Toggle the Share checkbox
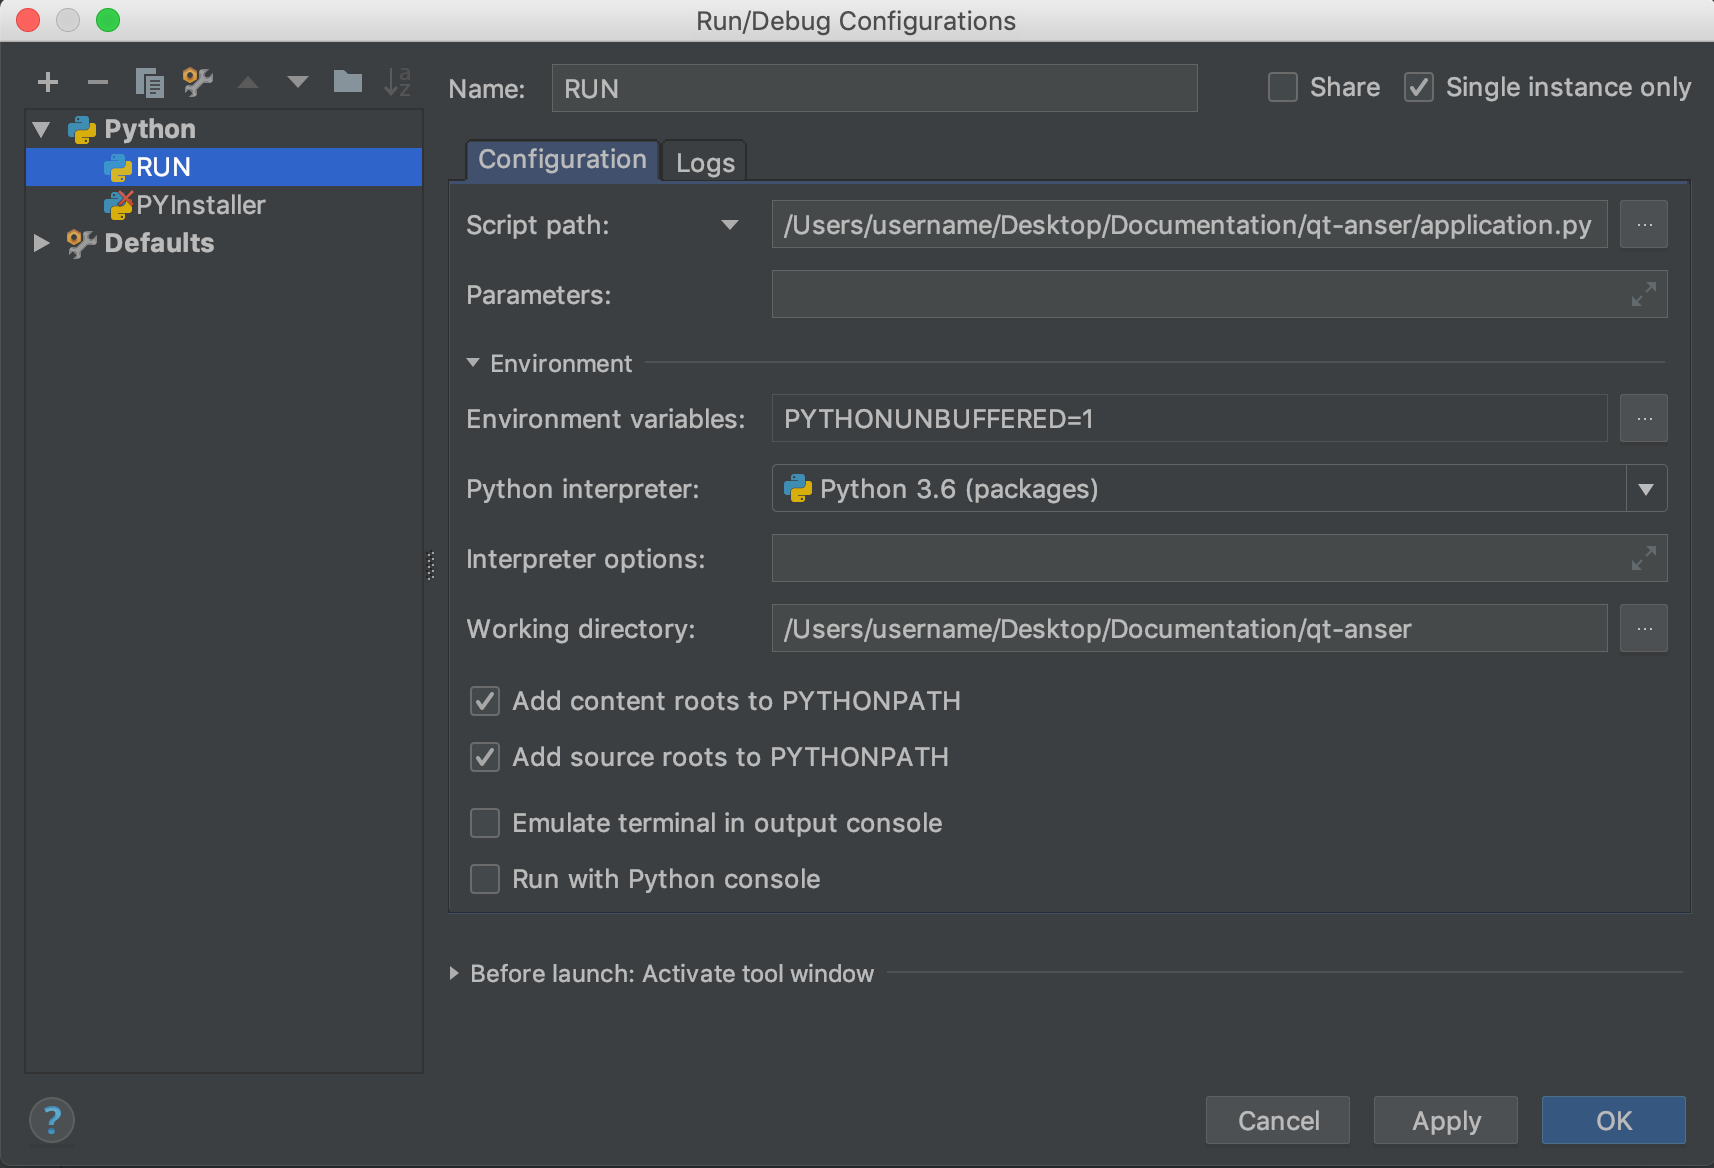1714x1168 pixels. 1283,87
